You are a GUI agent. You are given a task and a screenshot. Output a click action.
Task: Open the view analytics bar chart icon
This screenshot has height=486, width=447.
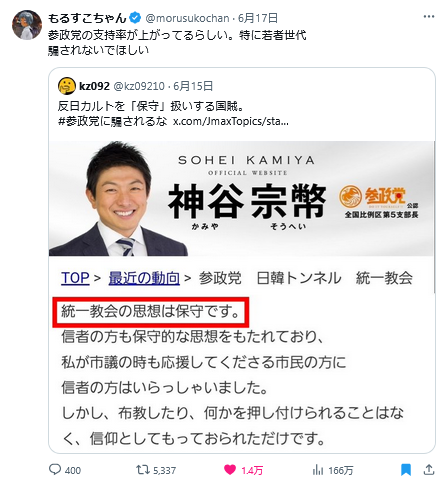click(318, 470)
